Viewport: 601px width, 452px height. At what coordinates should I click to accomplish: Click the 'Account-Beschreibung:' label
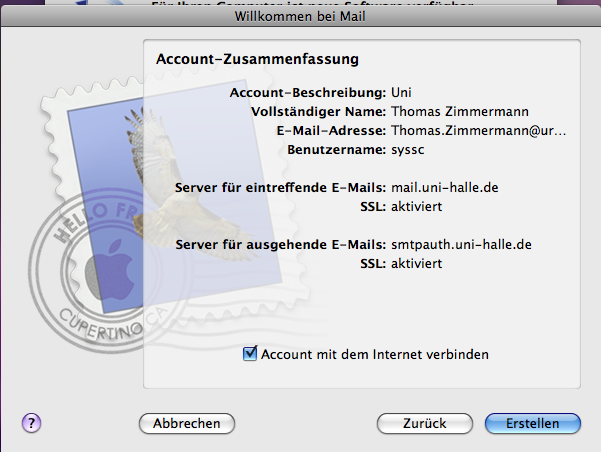pos(307,92)
